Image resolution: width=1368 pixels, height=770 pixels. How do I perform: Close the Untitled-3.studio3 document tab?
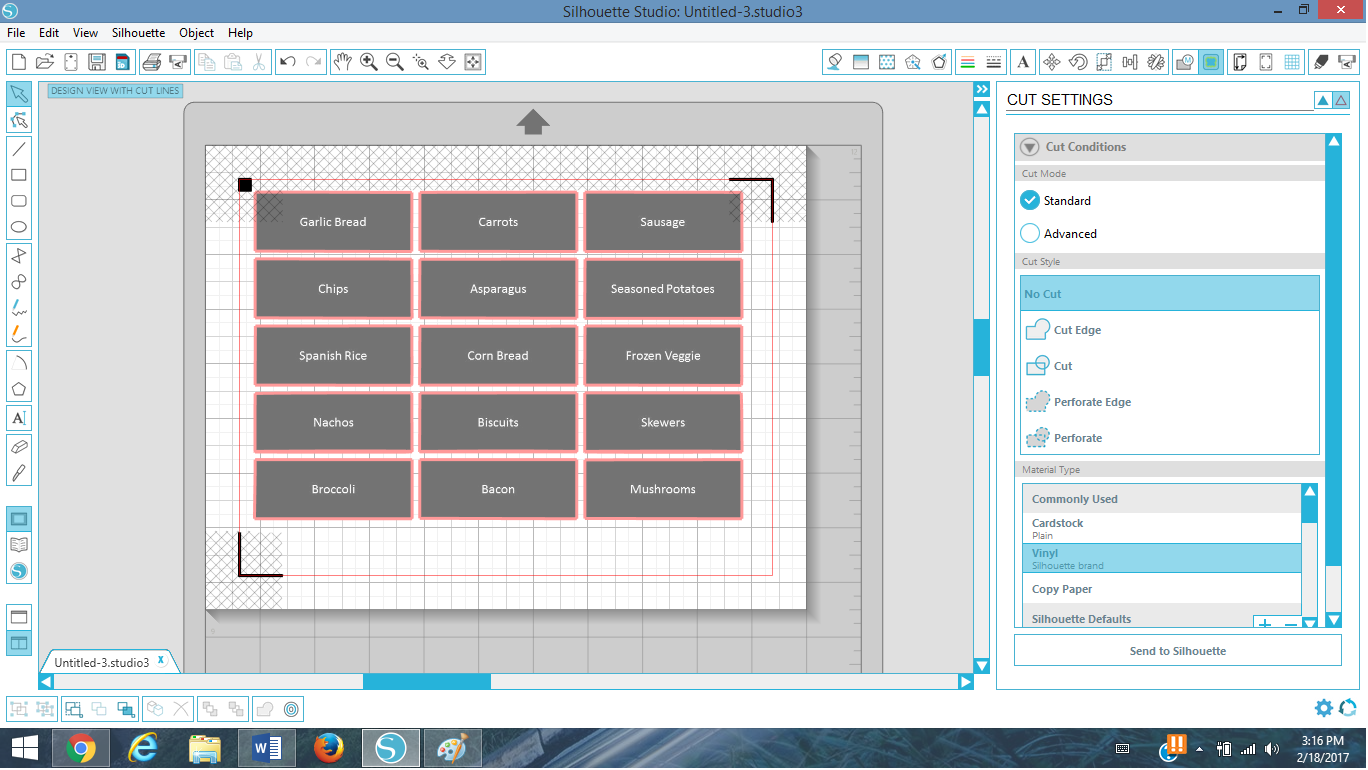coord(161,661)
